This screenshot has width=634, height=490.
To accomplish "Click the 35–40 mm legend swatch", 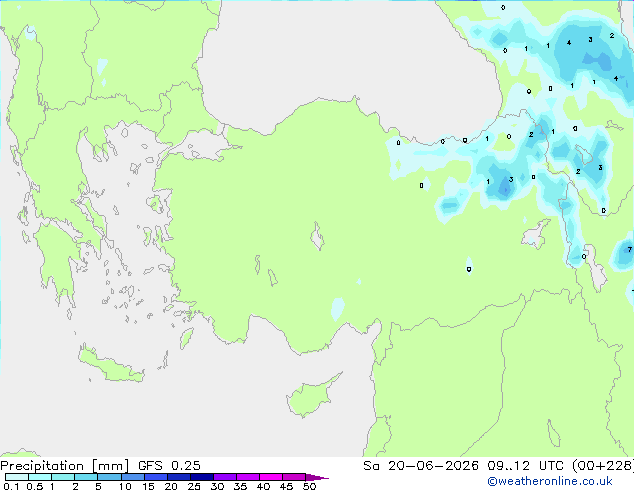I will 247,477.
